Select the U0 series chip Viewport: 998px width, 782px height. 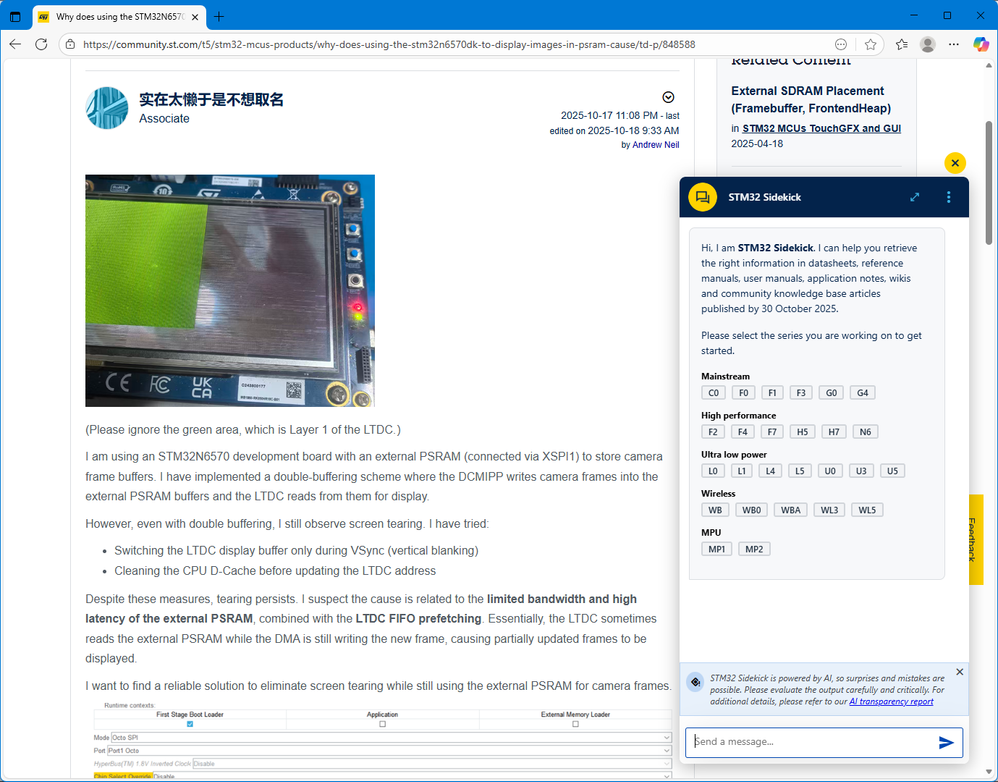(830, 471)
